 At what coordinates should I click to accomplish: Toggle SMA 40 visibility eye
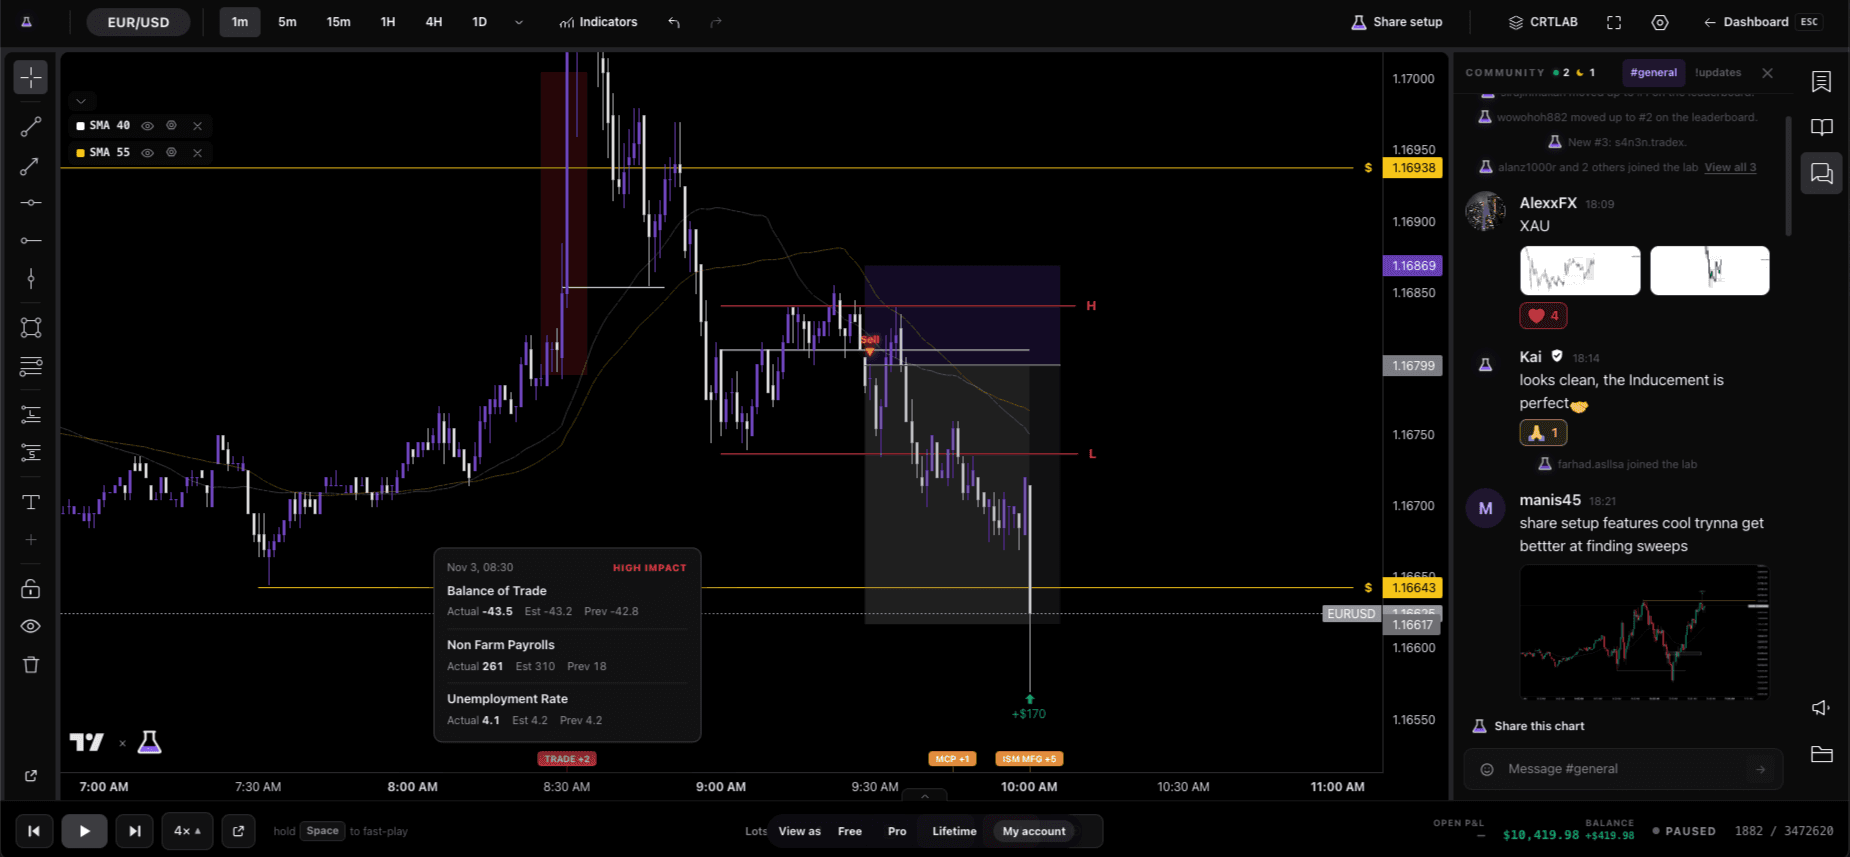pyautogui.click(x=147, y=126)
